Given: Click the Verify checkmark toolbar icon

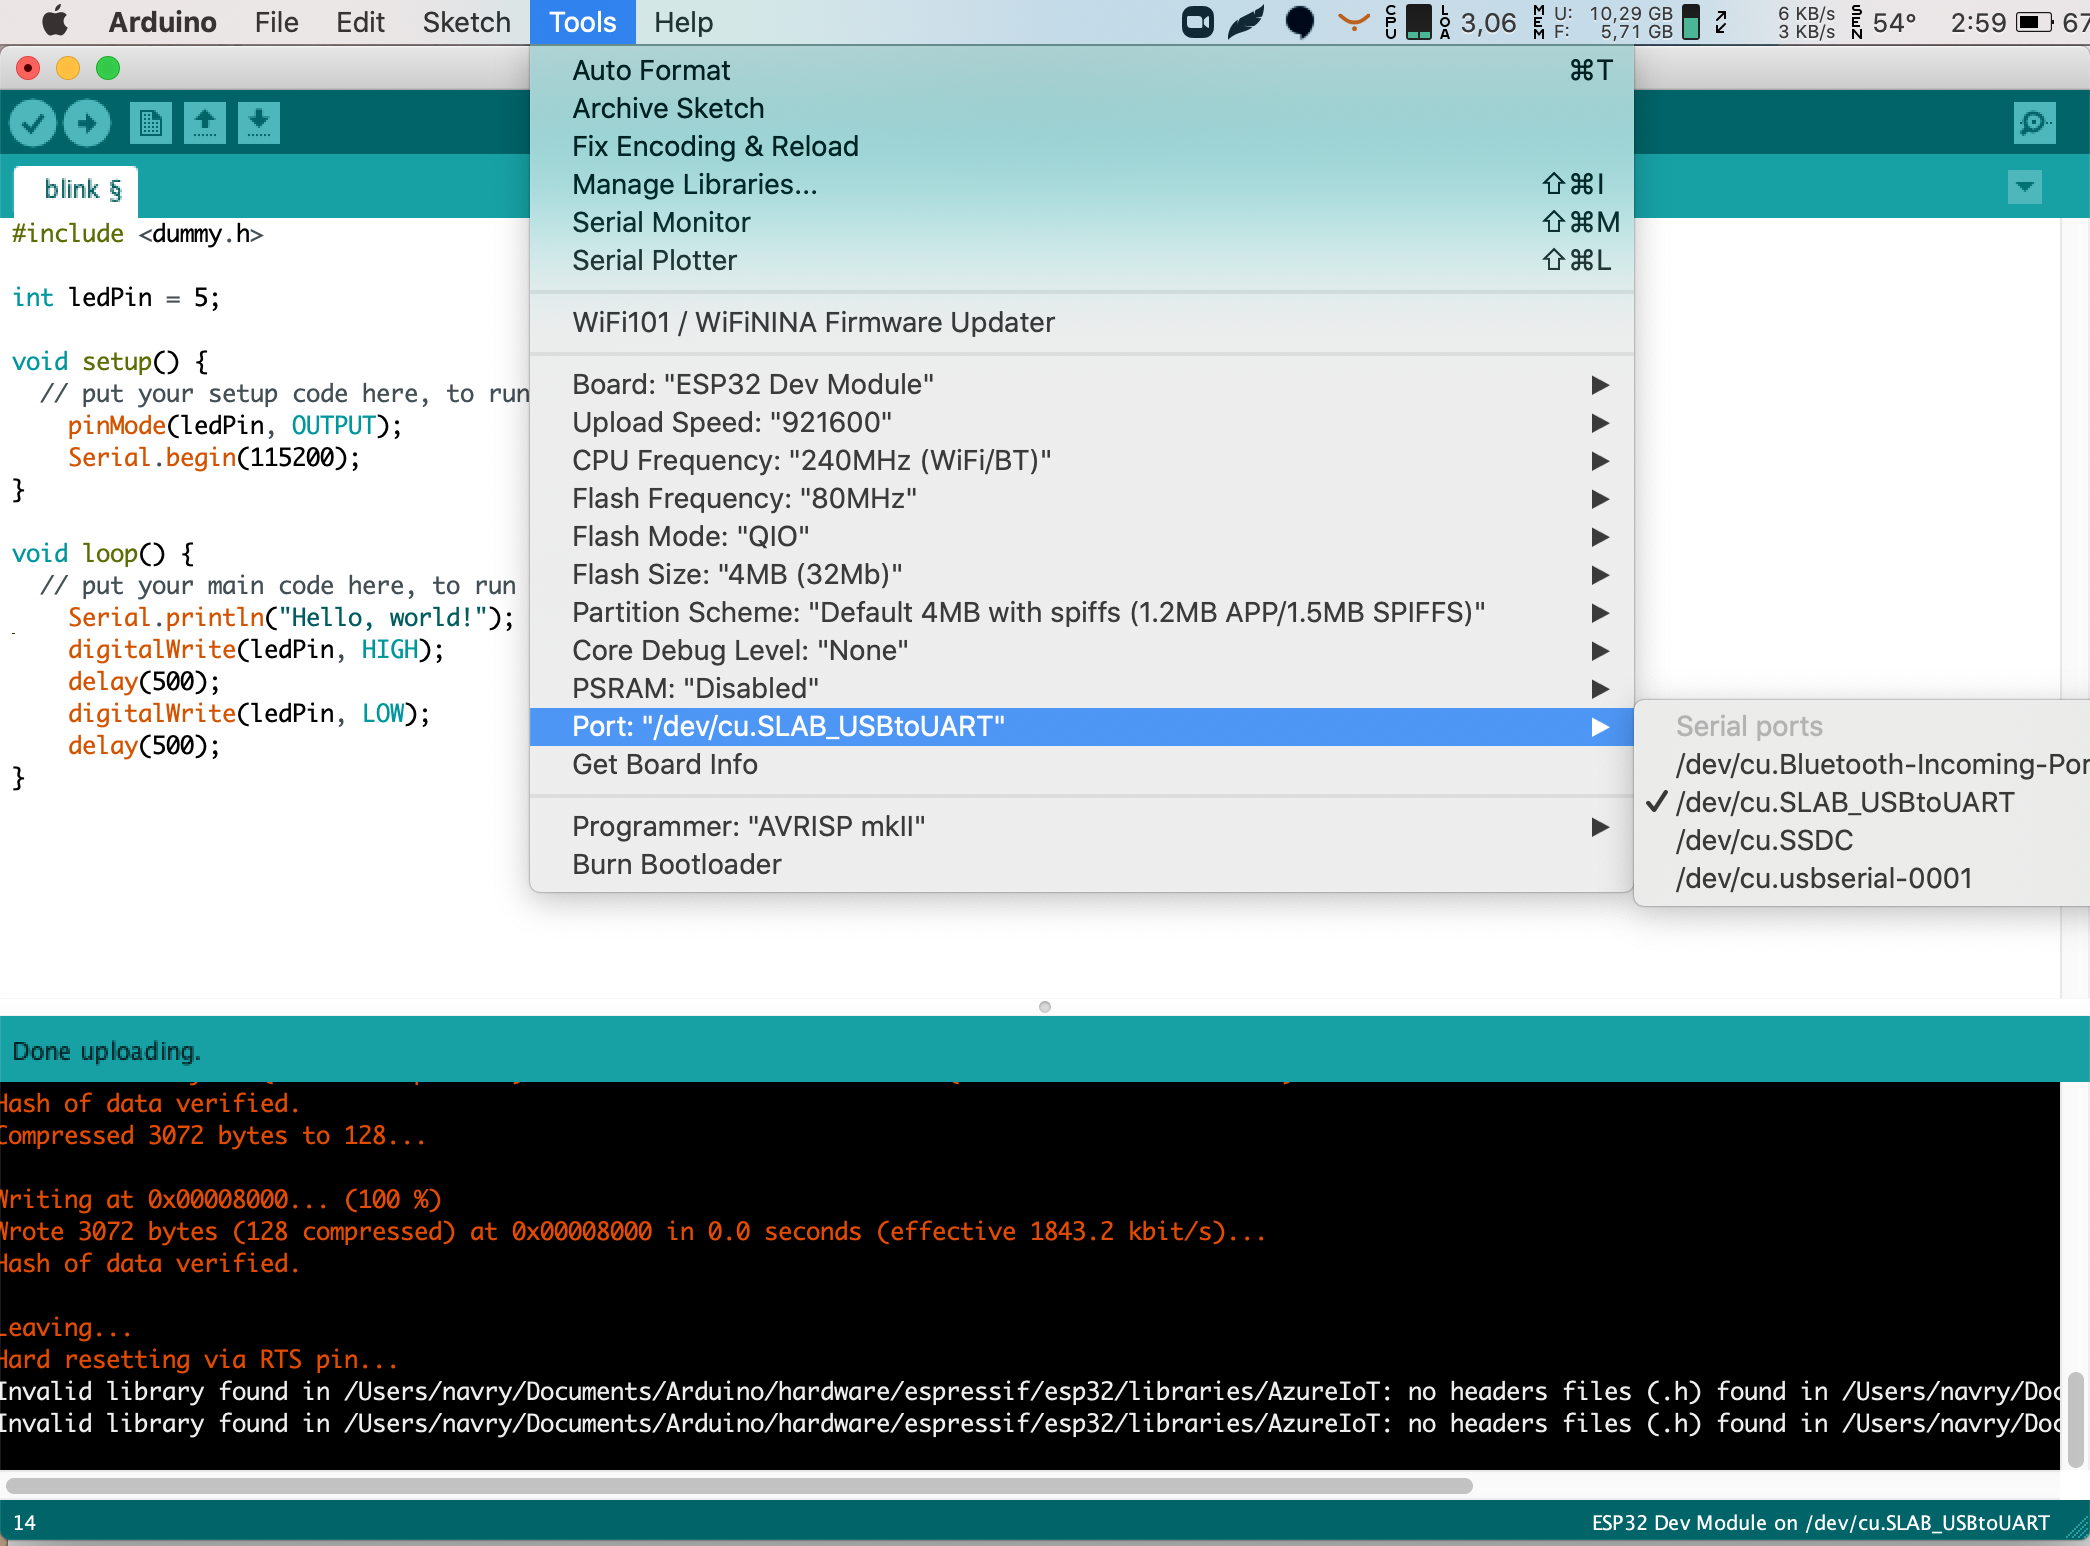Looking at the screenshot, I should click(x=33, y=123).
